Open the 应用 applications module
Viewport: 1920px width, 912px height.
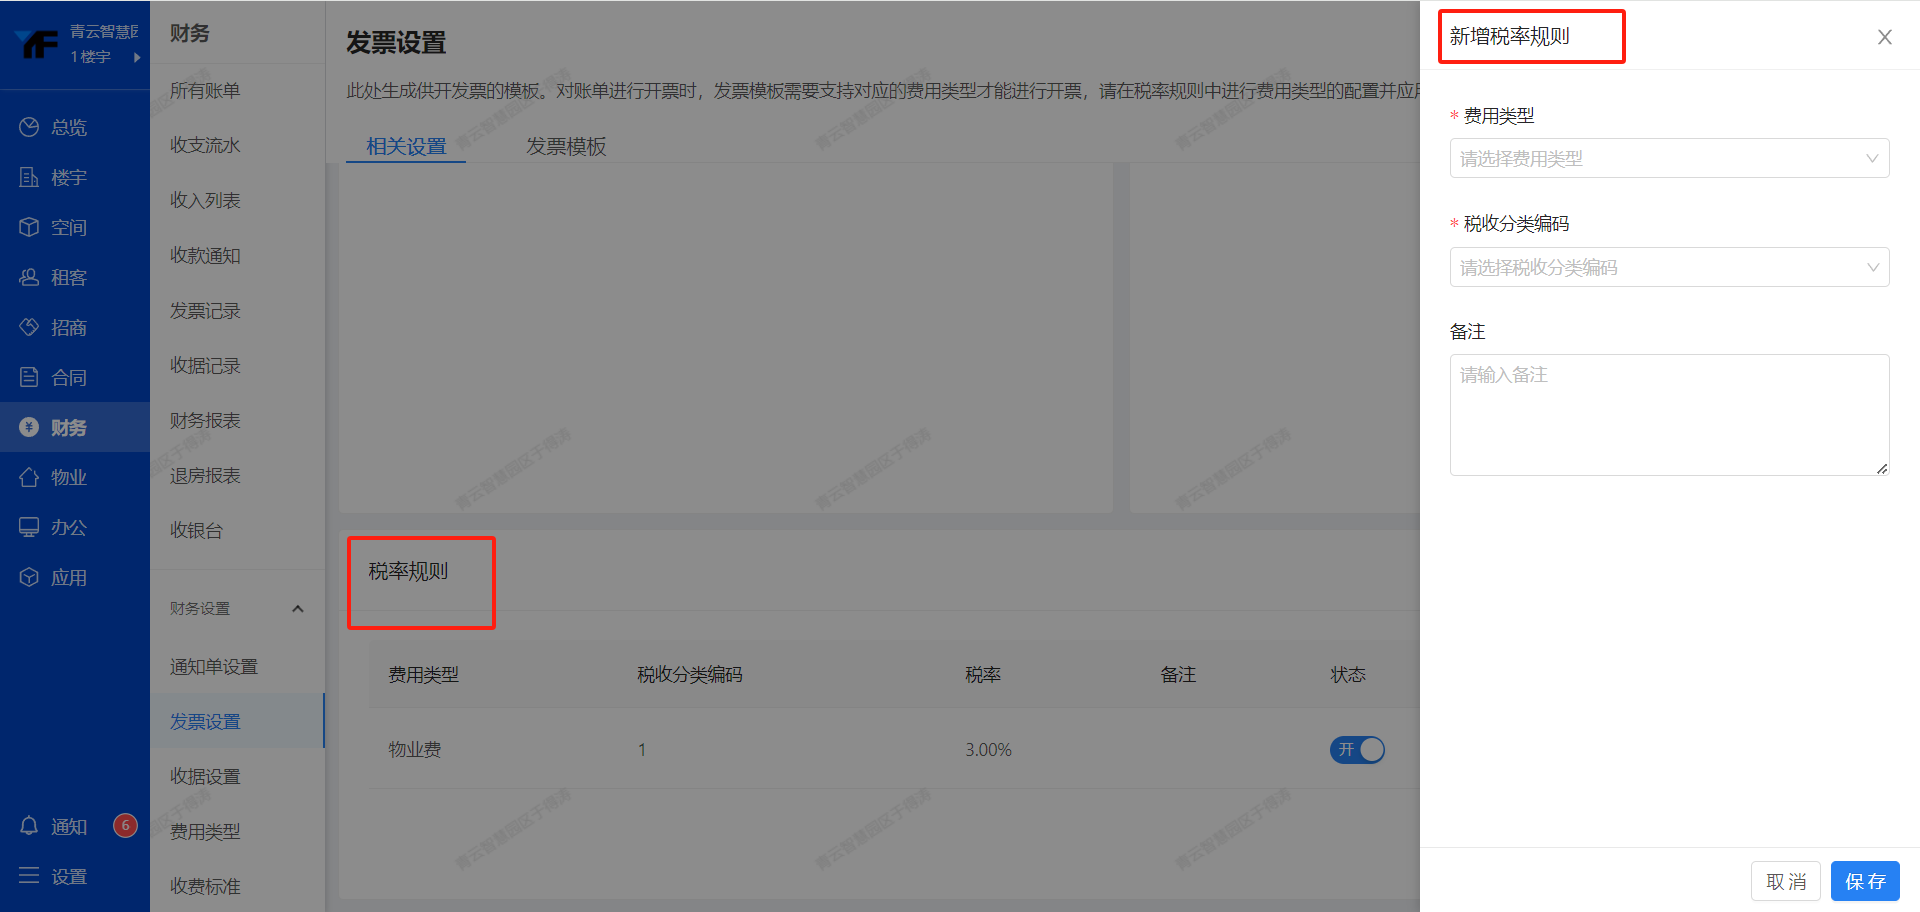(x=60, y=577)
